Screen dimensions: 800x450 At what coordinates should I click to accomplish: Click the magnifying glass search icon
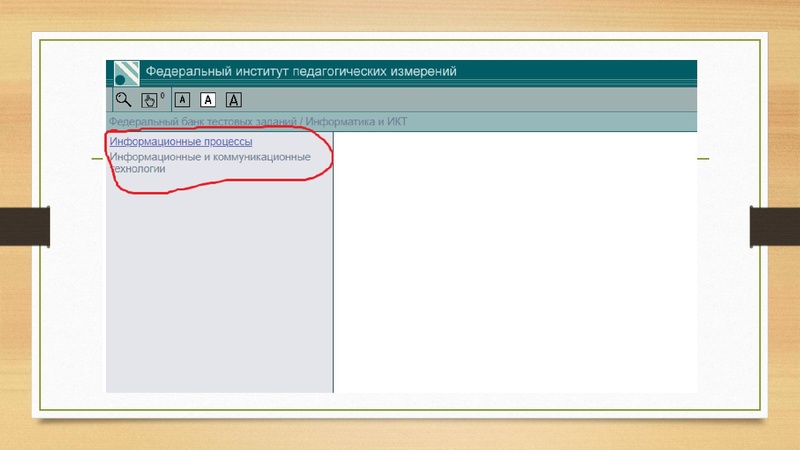coord(123,99)
